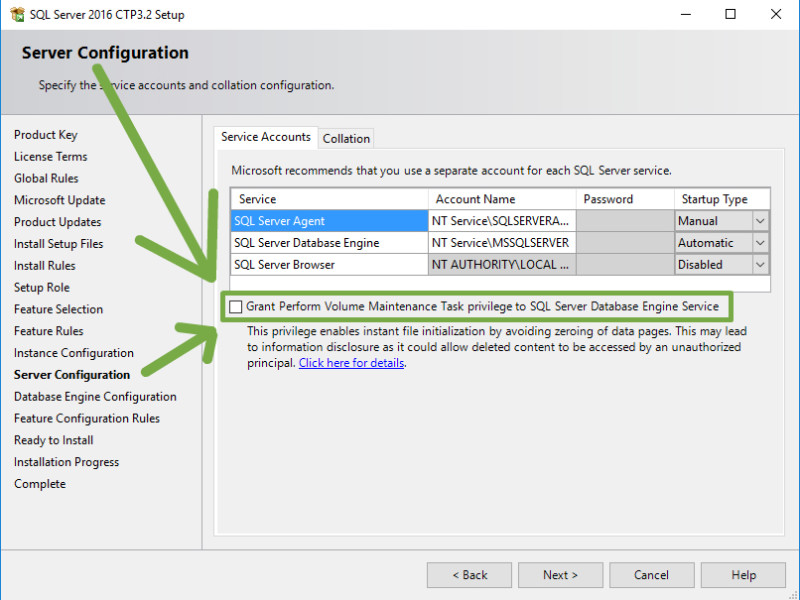Edit account name NT Service\MSSQLSERVER
This screenshot has height=600, width=800.
point(502,243)
